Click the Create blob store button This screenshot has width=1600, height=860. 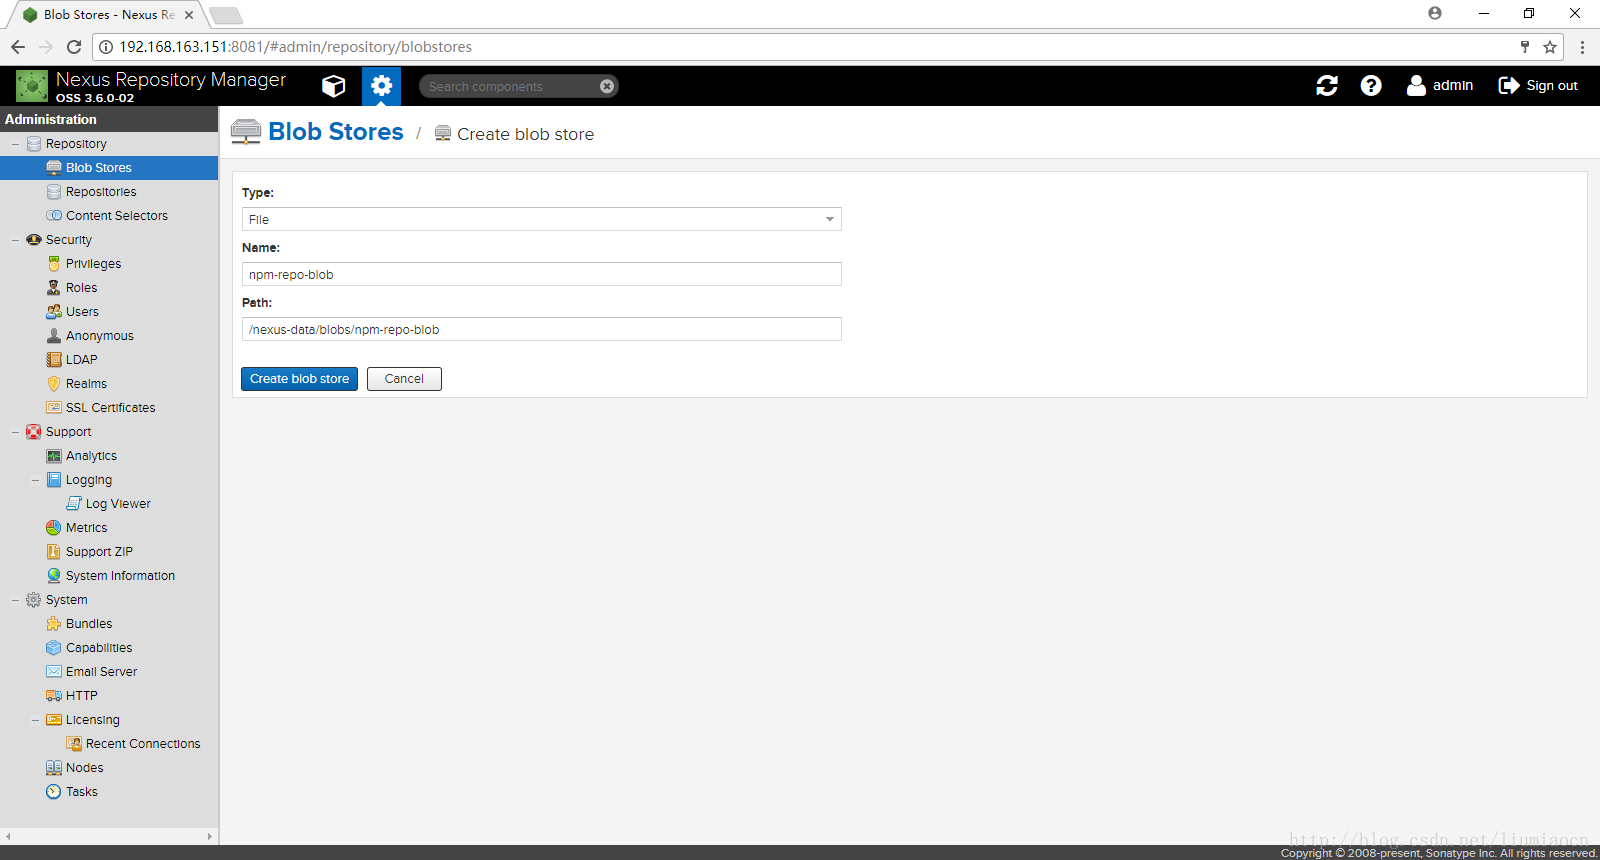(299, 379)
